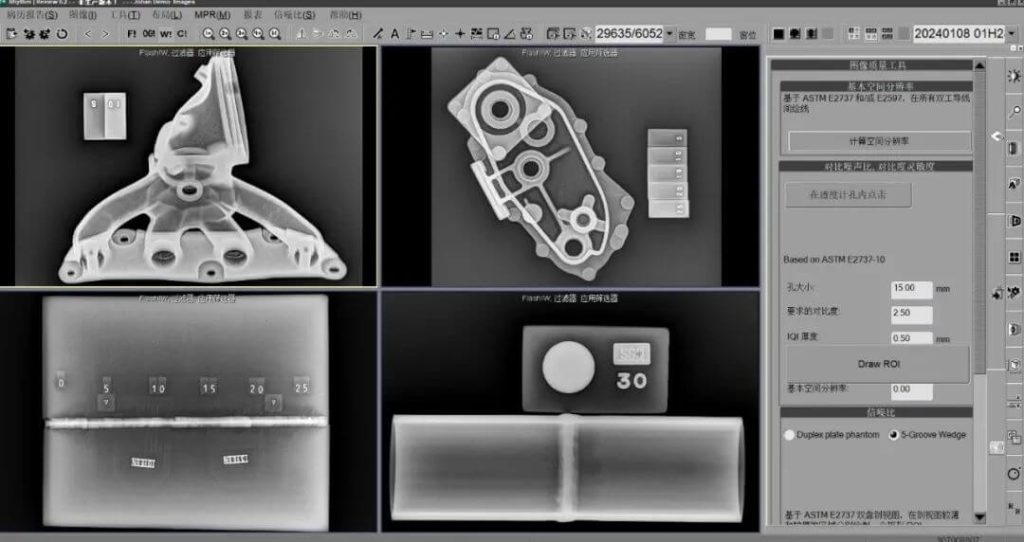This screenshot has width=1024, height=542.
Task: Open the 29635/6052 window level dropdown
Action: [669, 34]
